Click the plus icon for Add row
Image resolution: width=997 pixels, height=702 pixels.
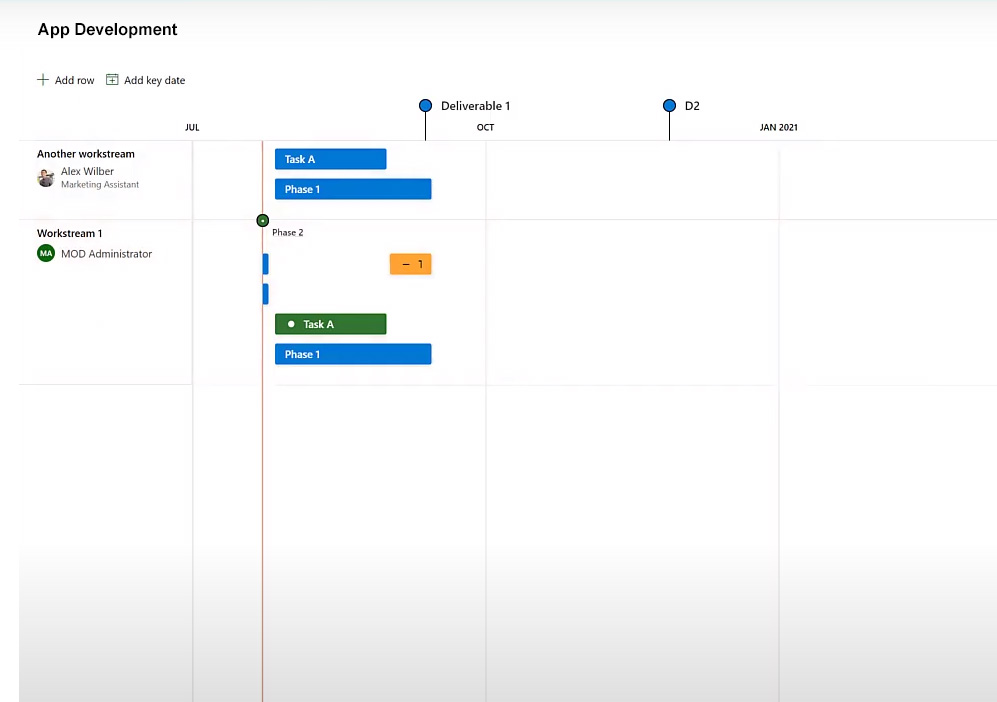43,80
